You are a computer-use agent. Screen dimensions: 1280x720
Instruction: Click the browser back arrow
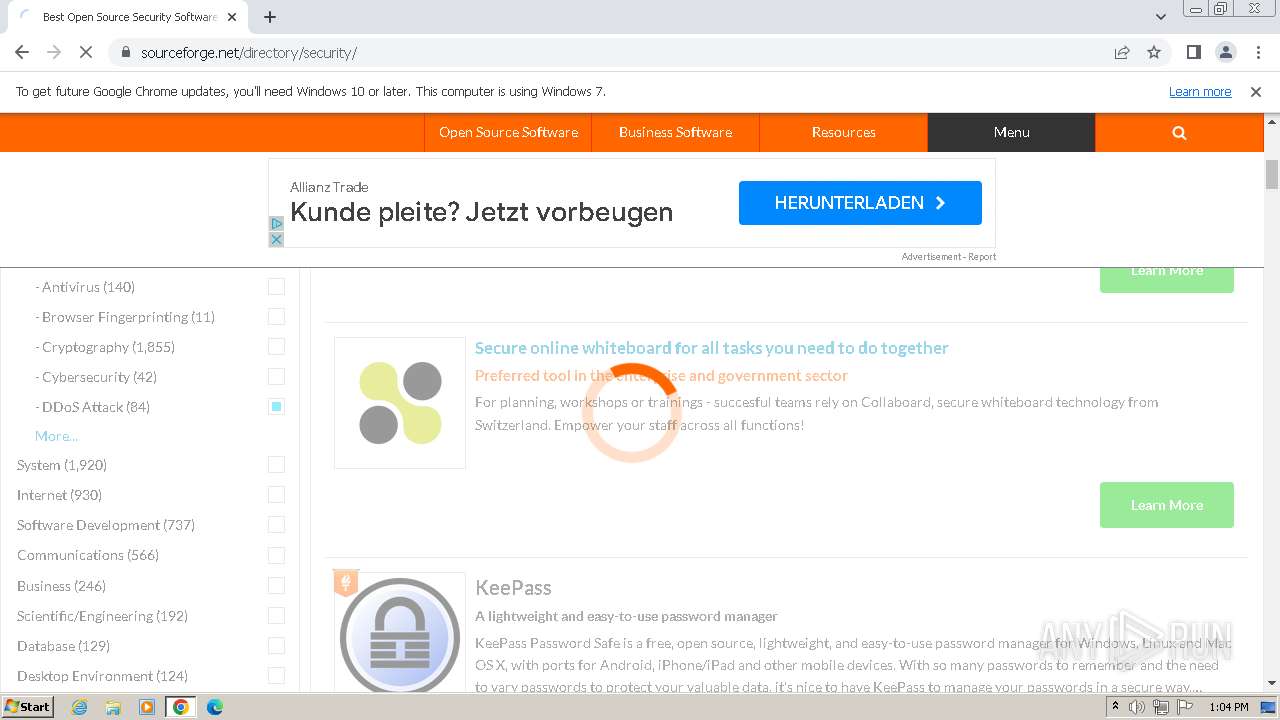(22, 52)
